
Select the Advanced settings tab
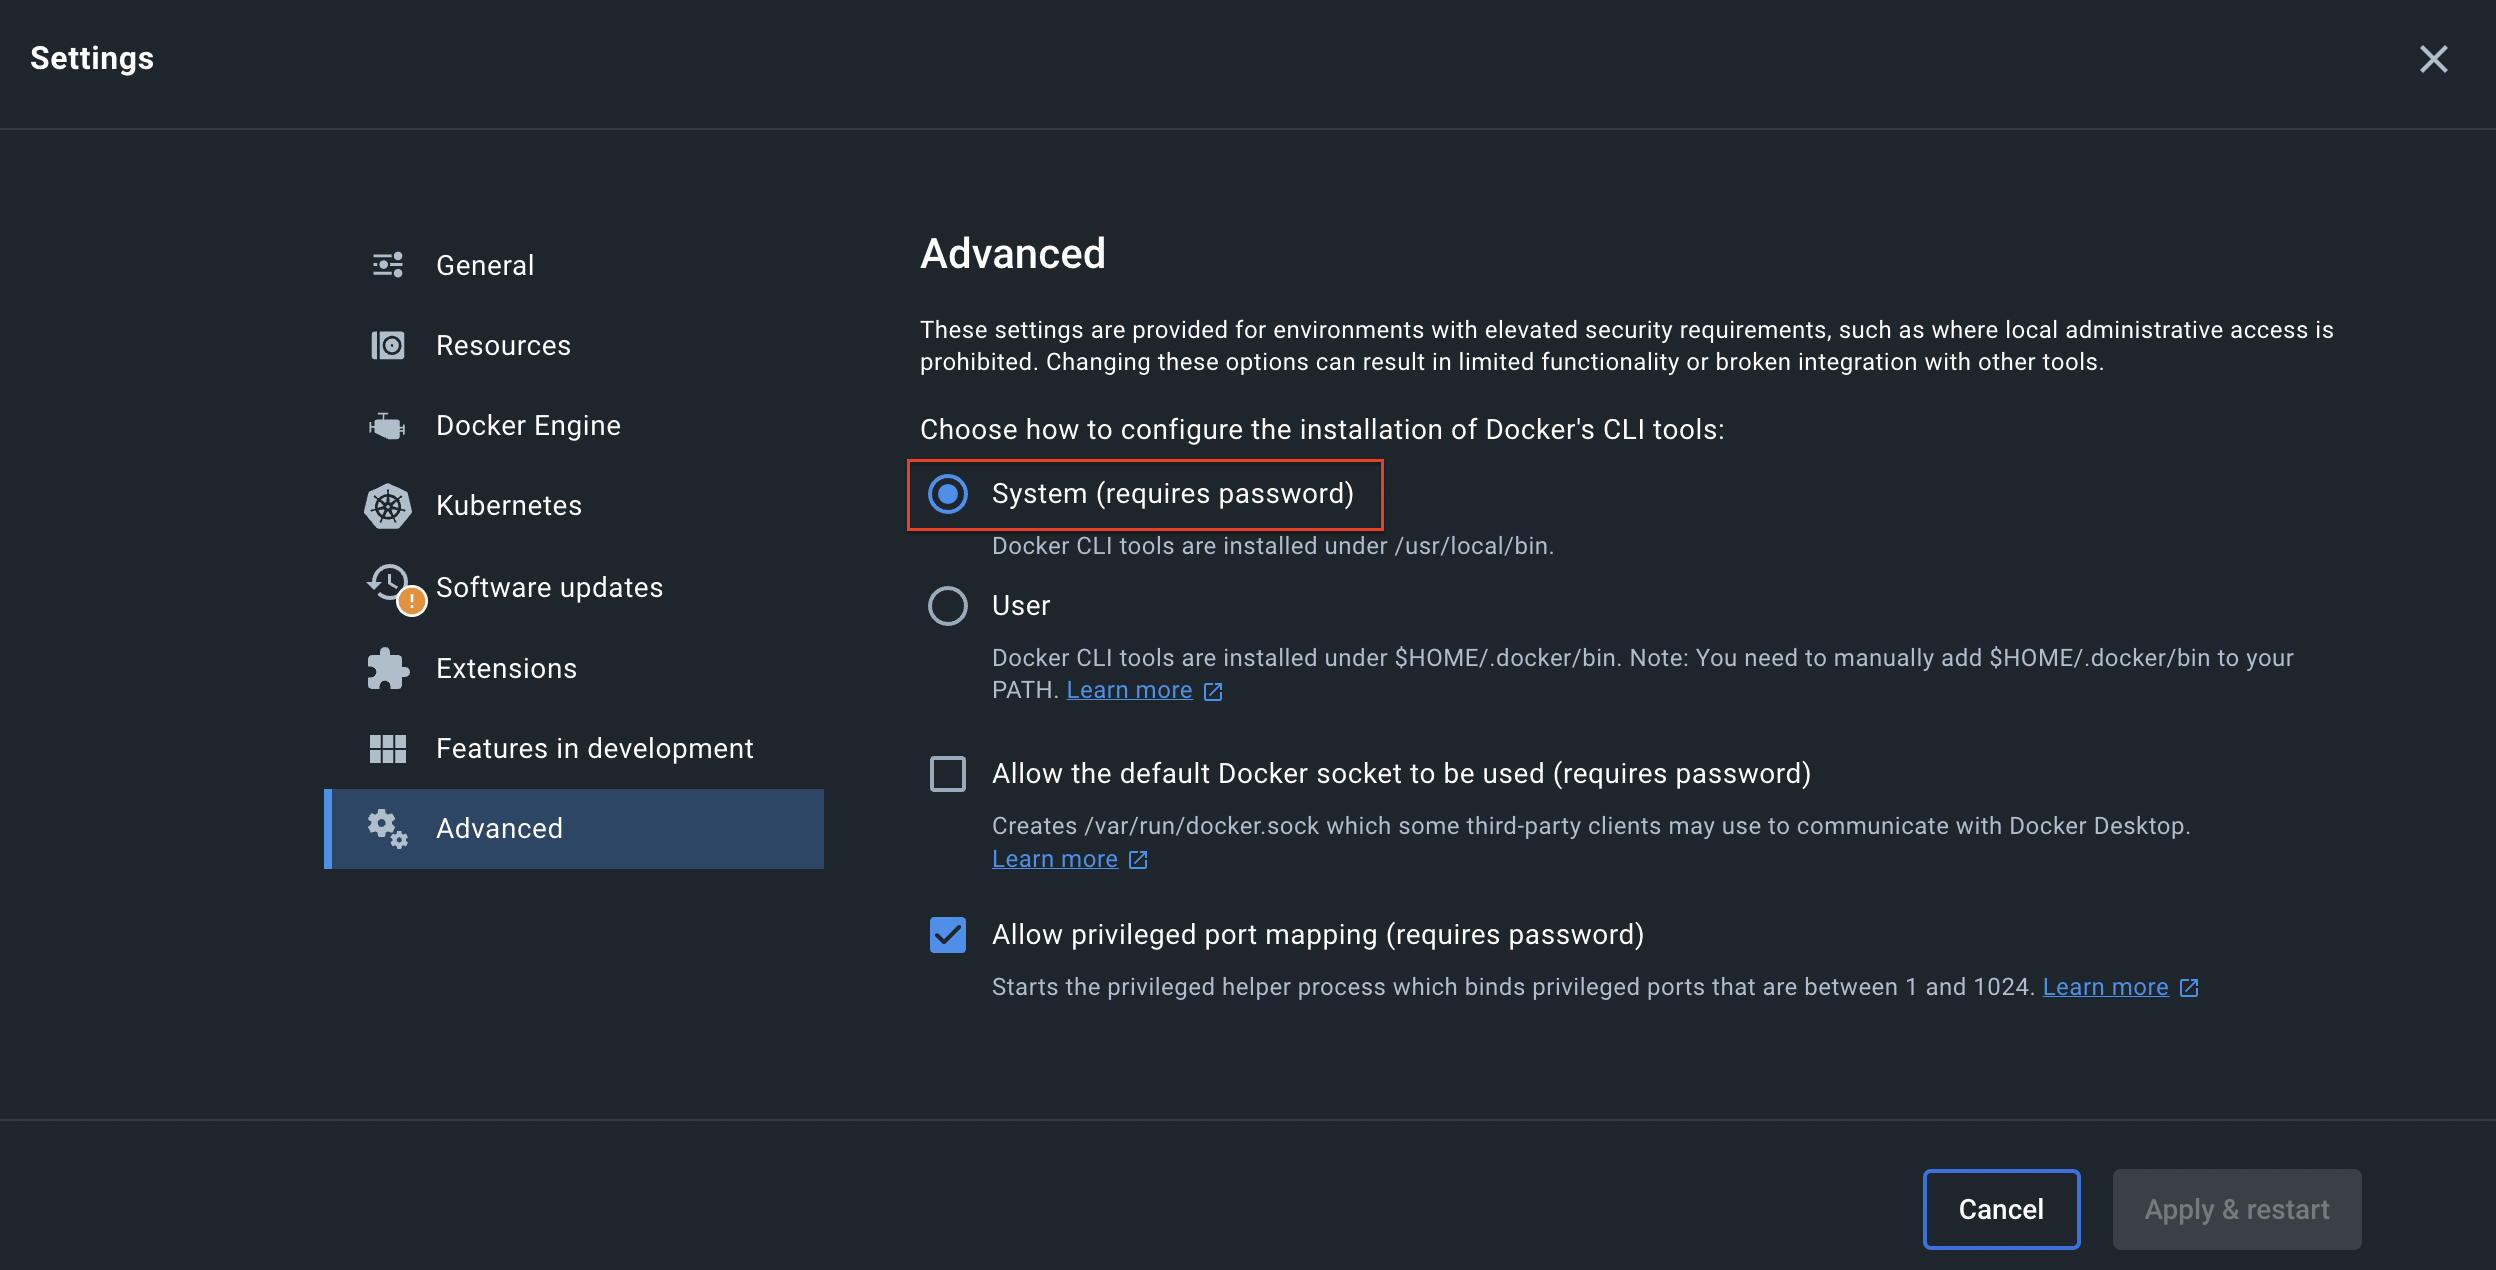point(574,829)
